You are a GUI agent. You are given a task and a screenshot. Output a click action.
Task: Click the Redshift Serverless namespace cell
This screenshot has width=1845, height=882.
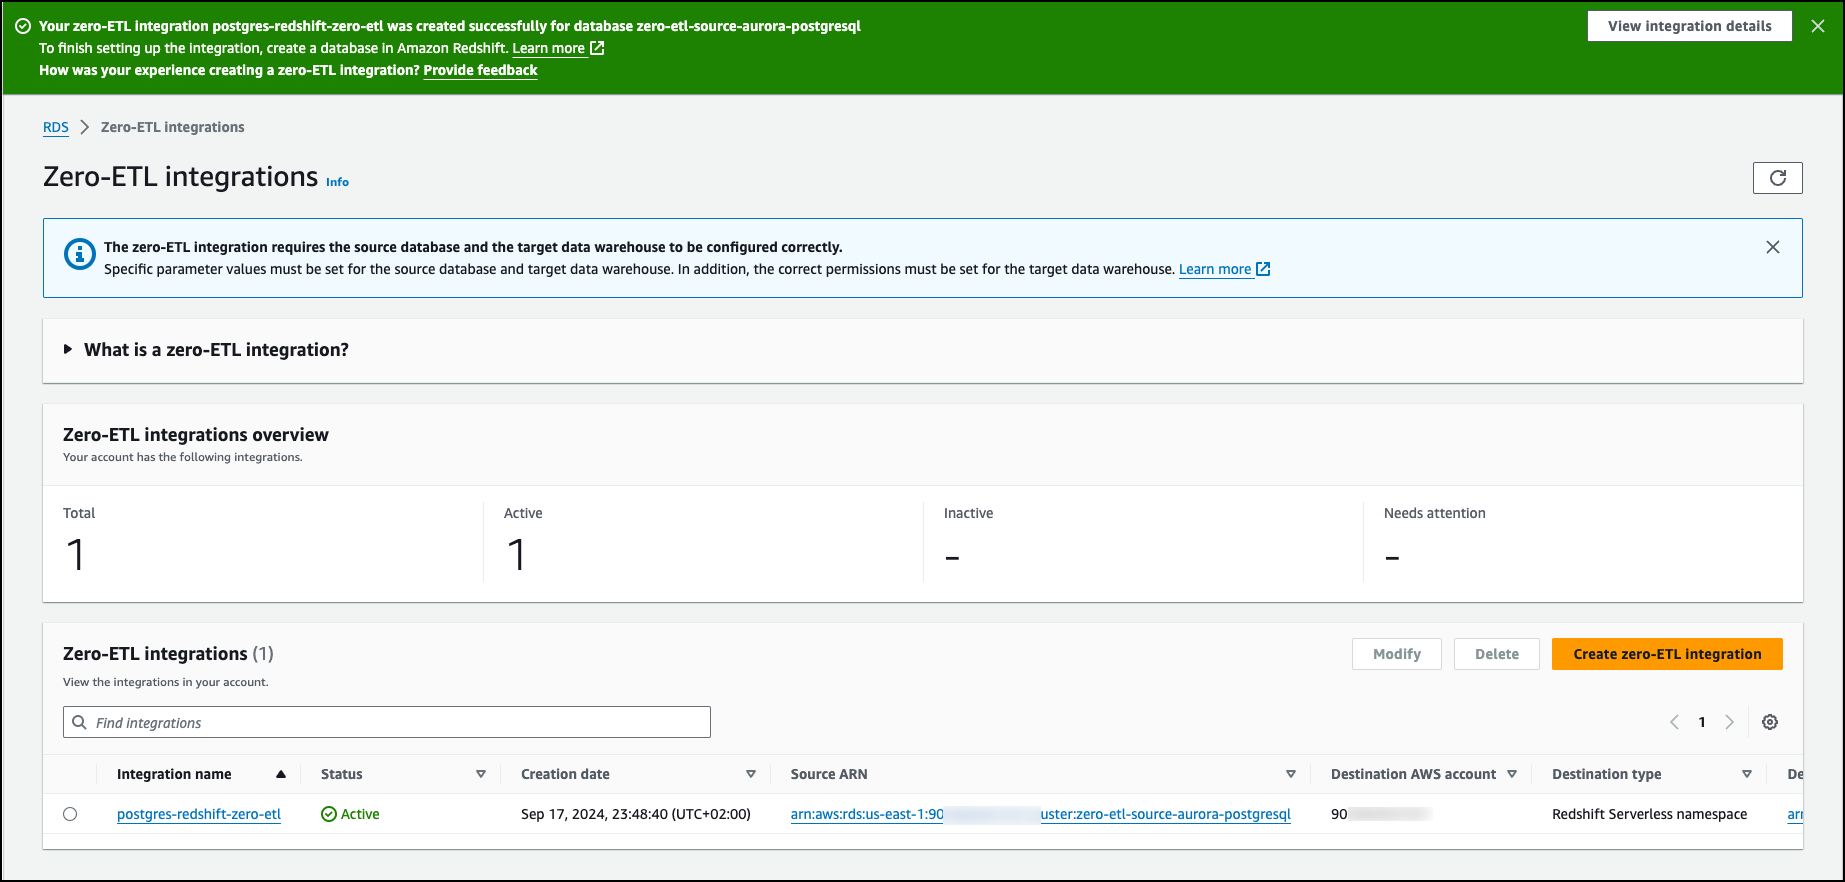click(x=1650, y=814)
